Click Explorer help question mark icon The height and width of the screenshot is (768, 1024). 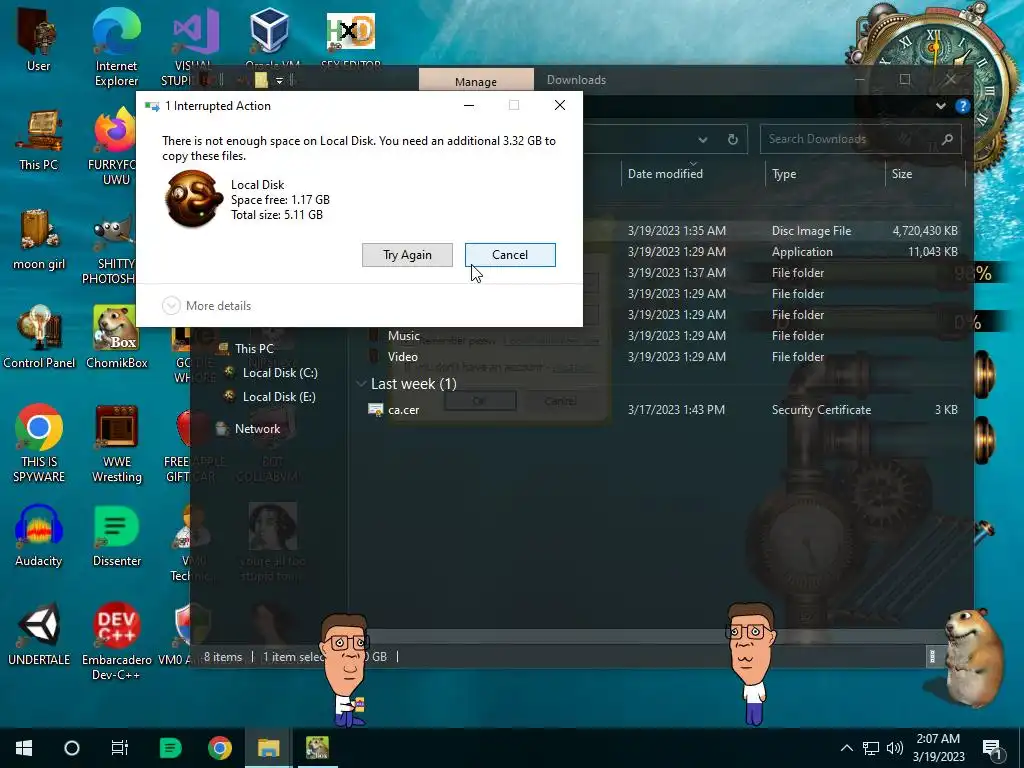tap(962, 106)
